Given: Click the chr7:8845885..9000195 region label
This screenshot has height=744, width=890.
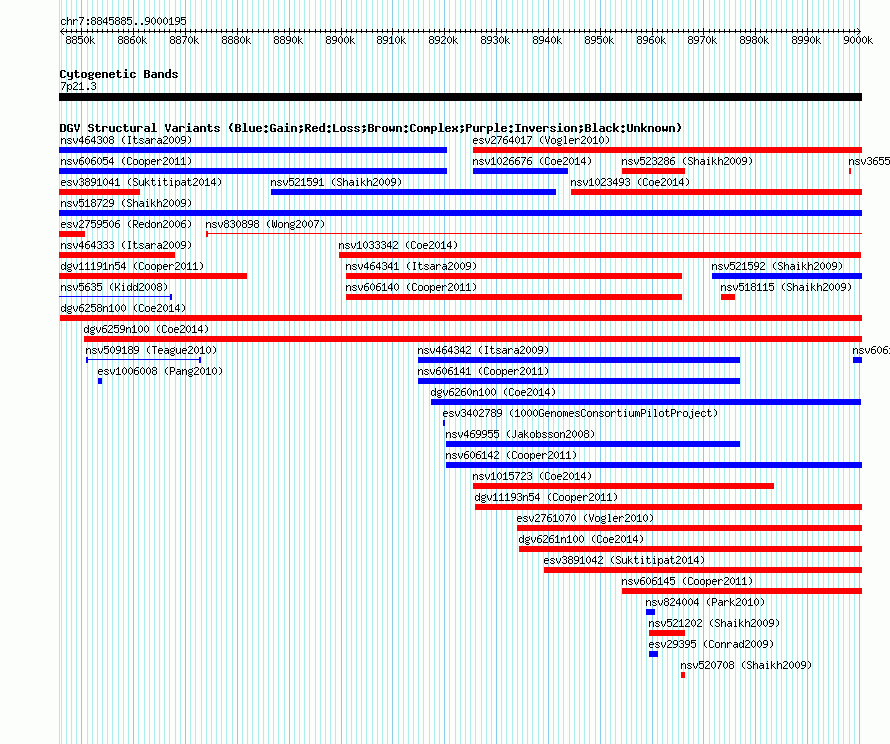Looking at the screenshot, I should (123, 21).
